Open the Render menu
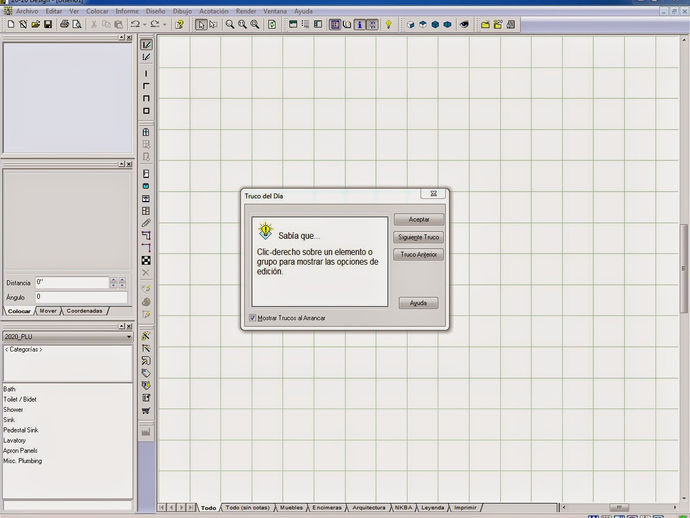Viewport: 690px width, 518px height. (x=246, y=11)
